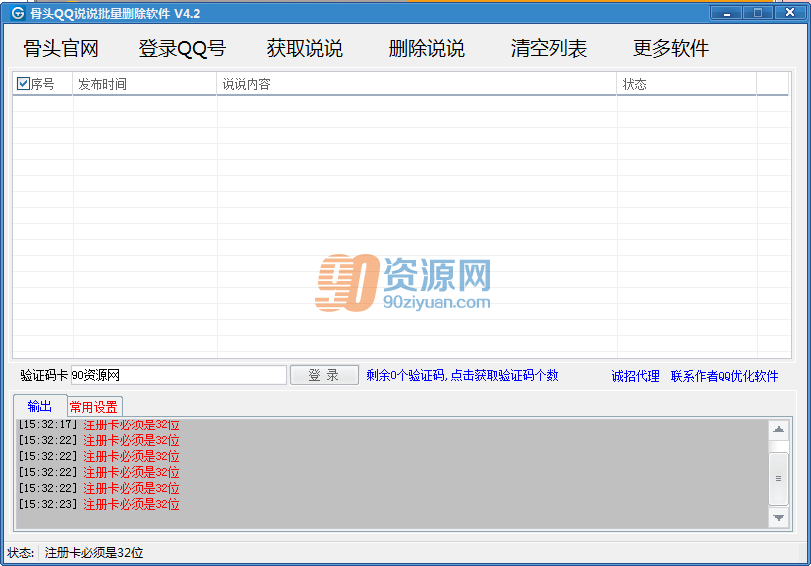
Task: Select the log line at 15:32:17
Action: [x=99, y=425]
